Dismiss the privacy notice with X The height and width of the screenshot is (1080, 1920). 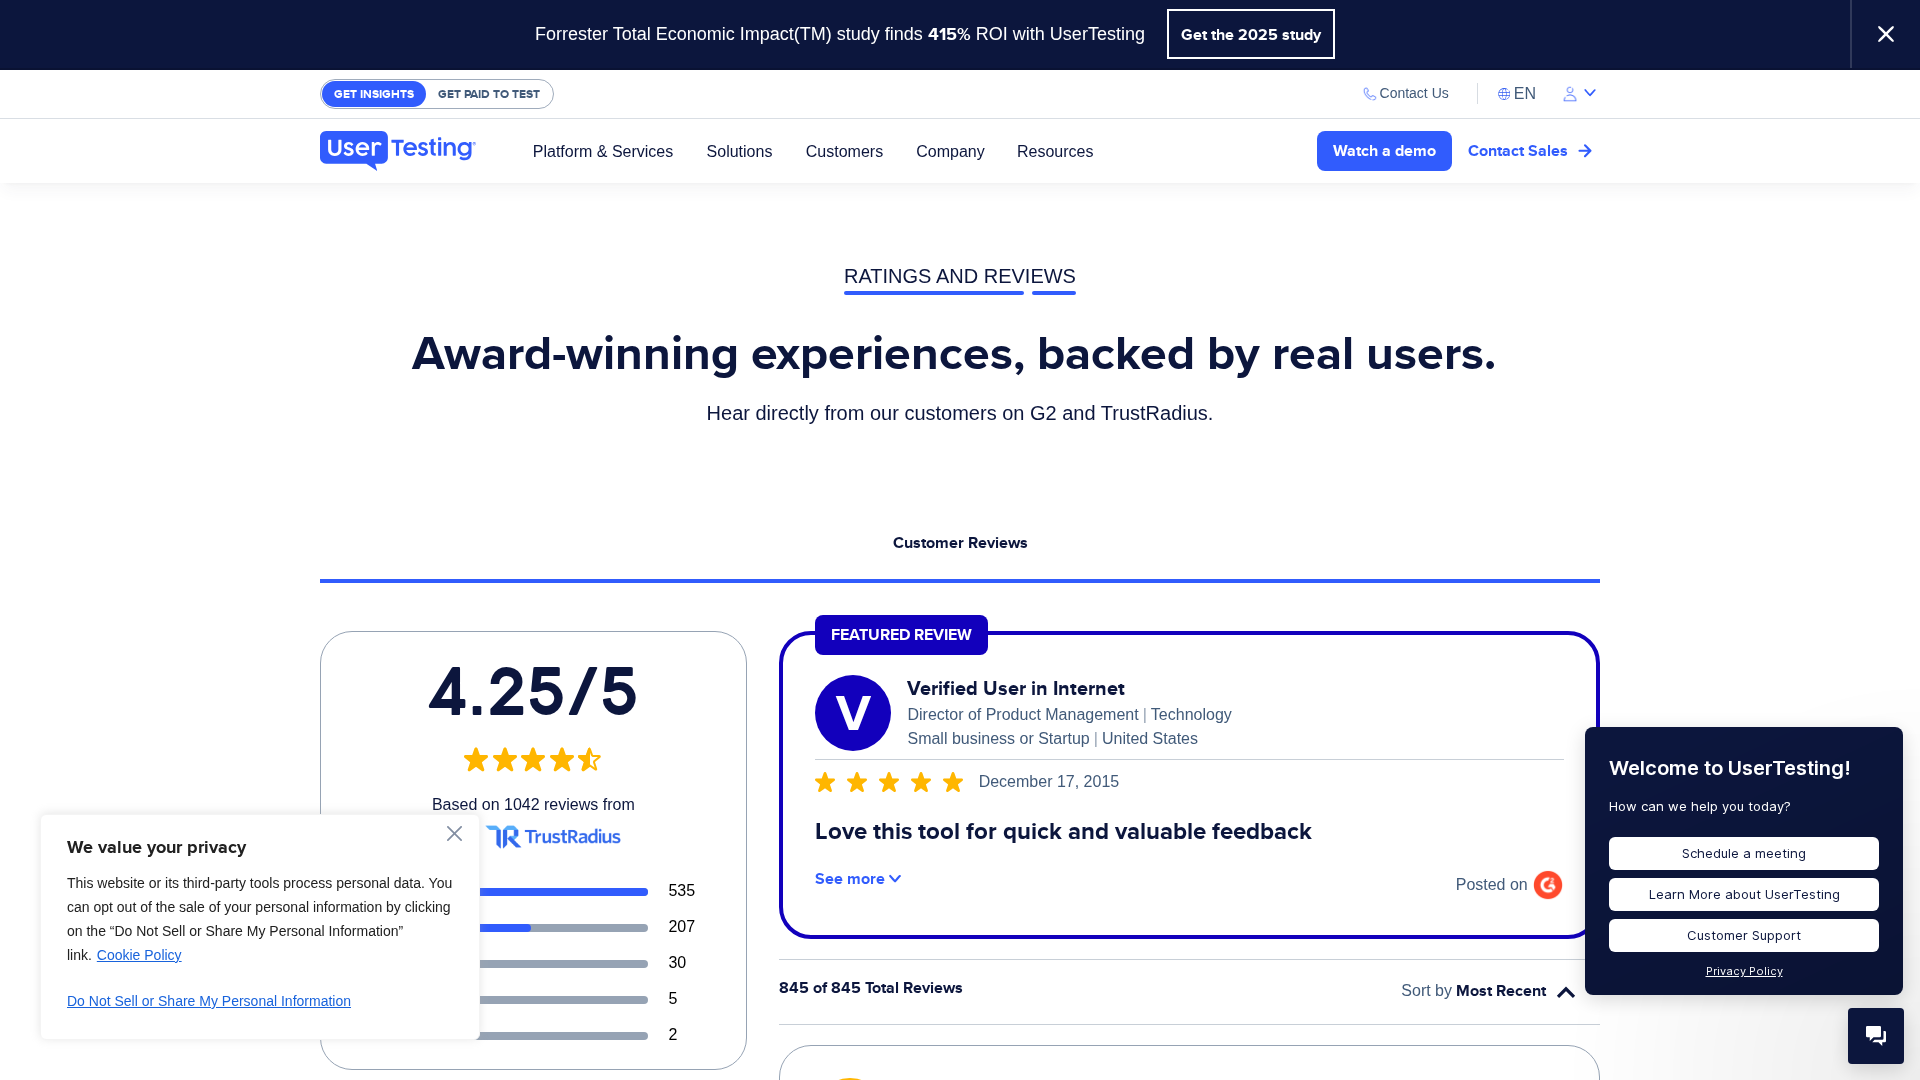click(454, 834)
